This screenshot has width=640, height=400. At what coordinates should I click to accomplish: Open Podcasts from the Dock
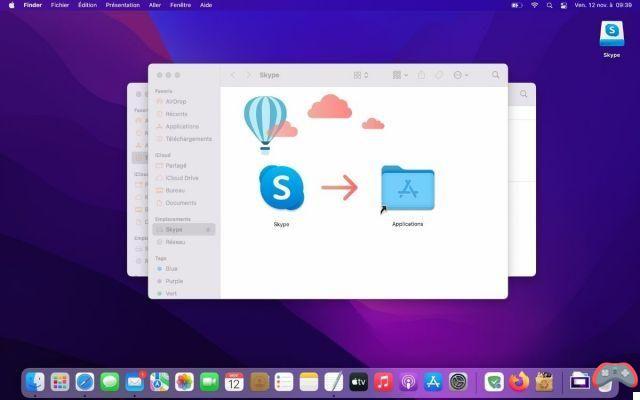[409, 382]
